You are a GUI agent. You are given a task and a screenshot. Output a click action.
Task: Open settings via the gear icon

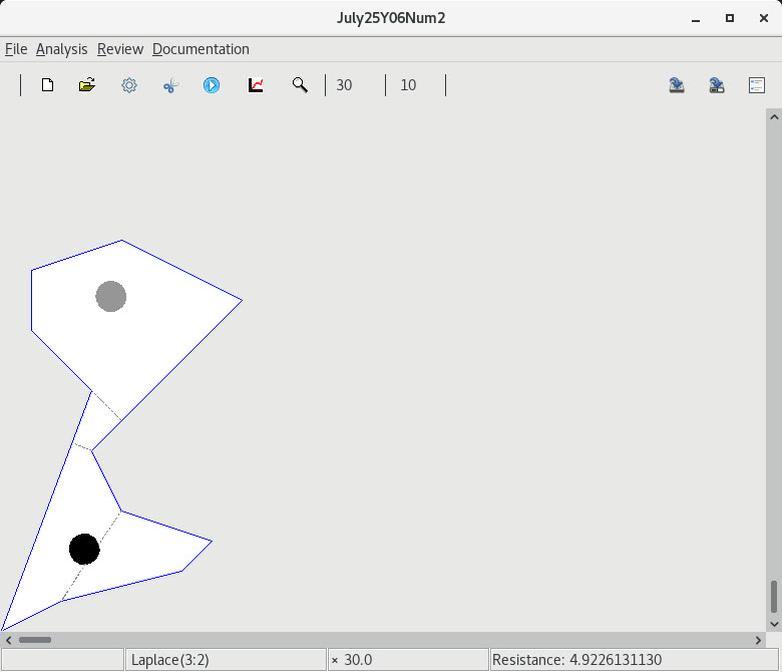tap(129, 85)
